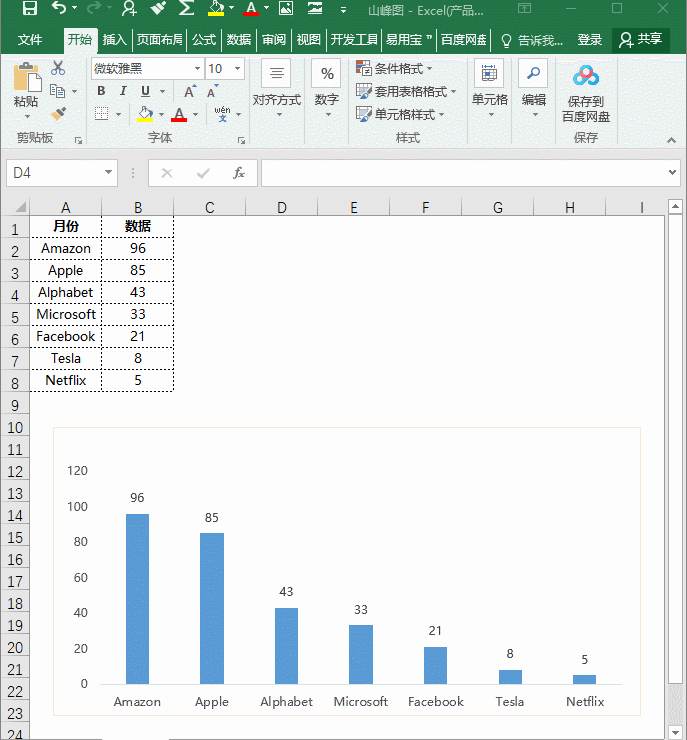Apply red font color A in ribbon
This screenshot has height=740, width=687.
[179, 114]
